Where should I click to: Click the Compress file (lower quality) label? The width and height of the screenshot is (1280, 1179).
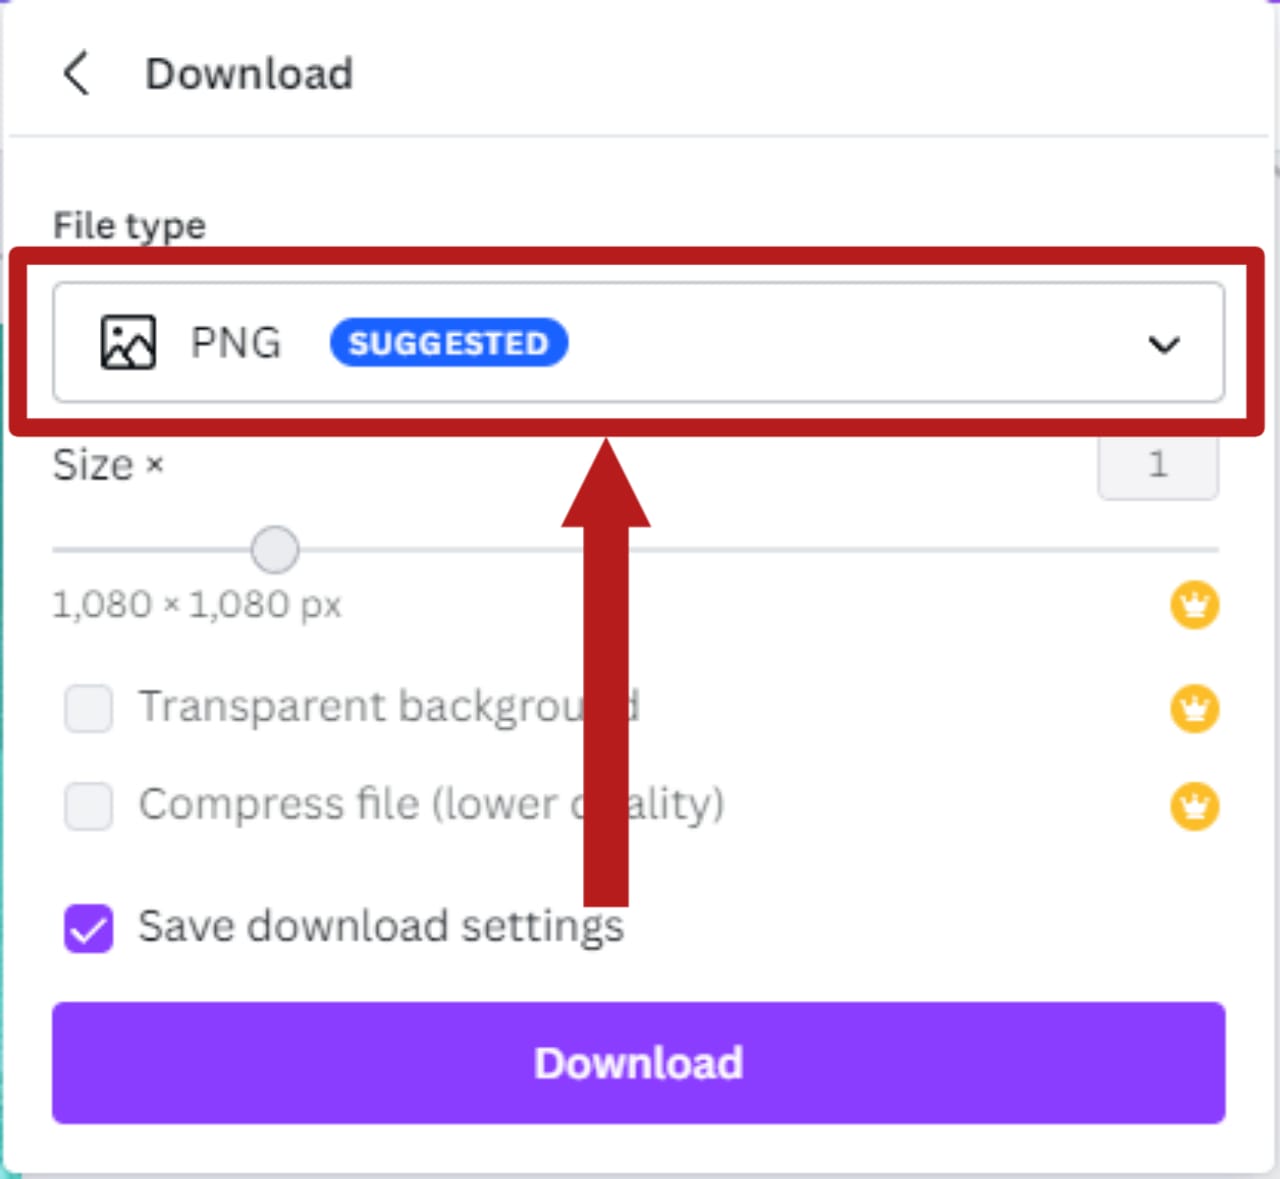(430, 804)
